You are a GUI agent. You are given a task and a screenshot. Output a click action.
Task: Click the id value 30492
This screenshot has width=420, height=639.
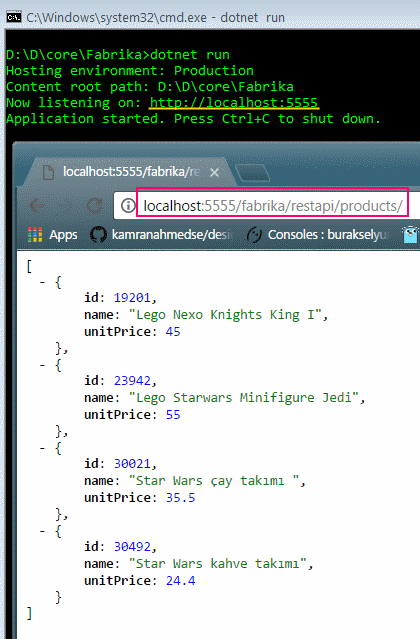point(132,547)
